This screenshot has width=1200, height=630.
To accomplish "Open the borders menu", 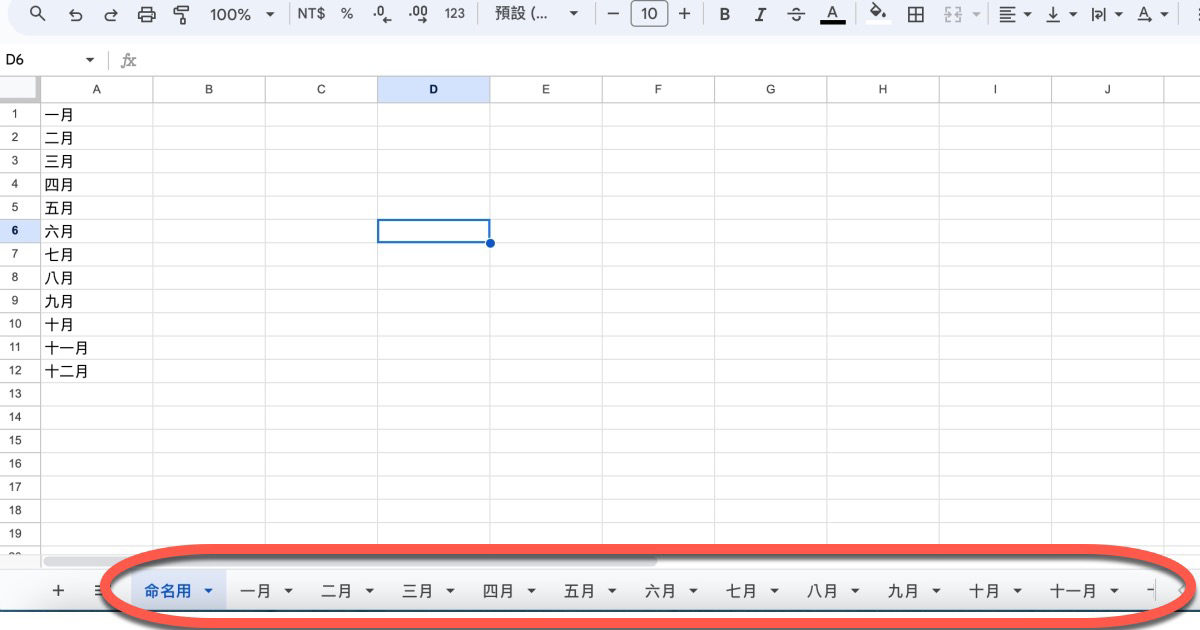I will coord(915,14).
